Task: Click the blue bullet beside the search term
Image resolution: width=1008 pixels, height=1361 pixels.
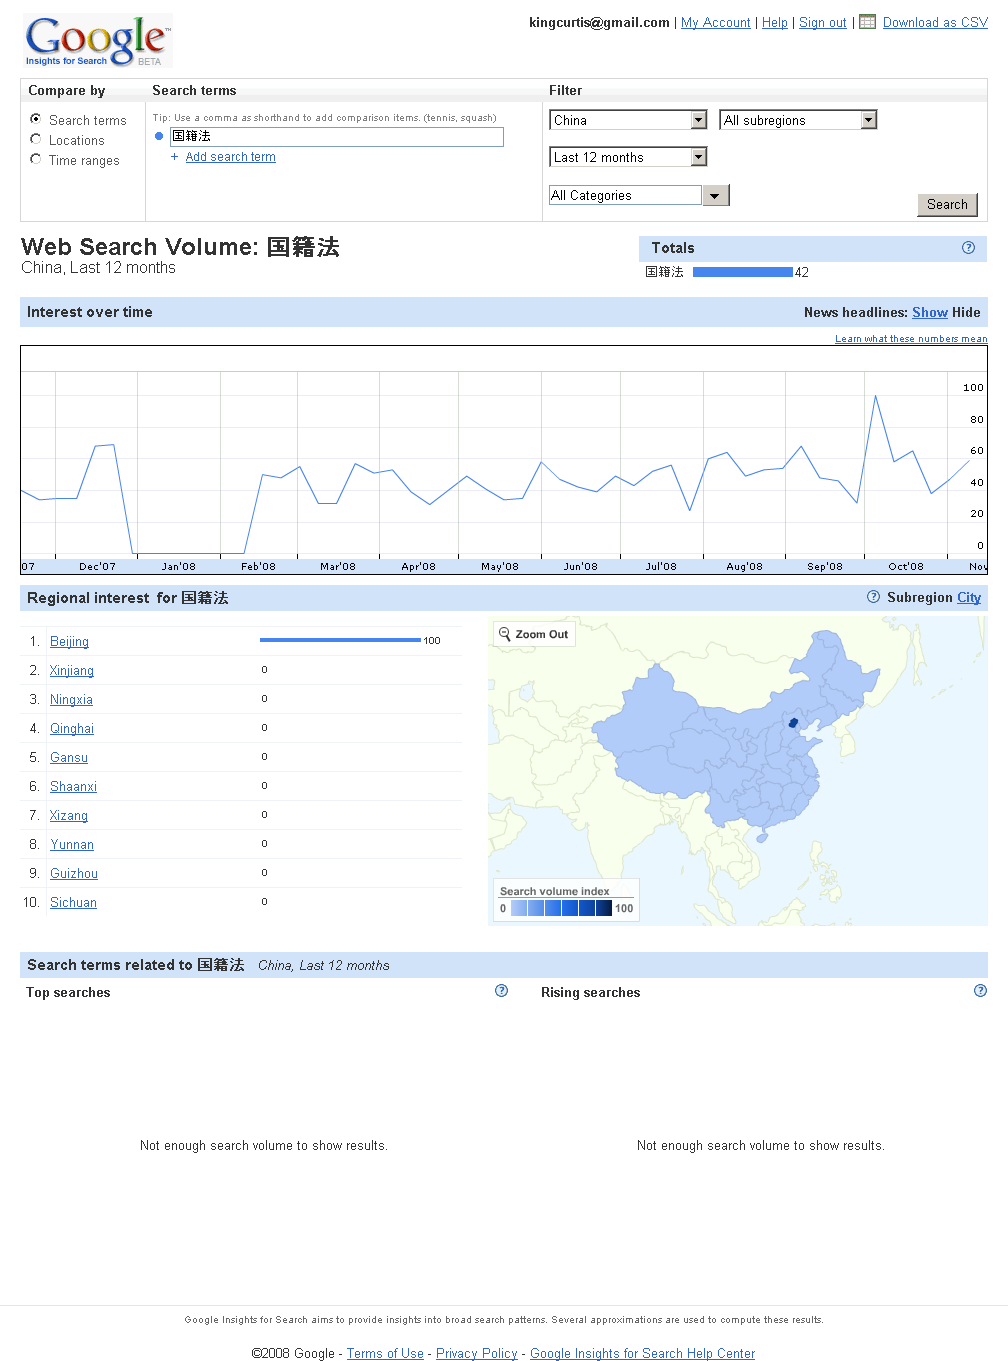Action: click(159, 136)
